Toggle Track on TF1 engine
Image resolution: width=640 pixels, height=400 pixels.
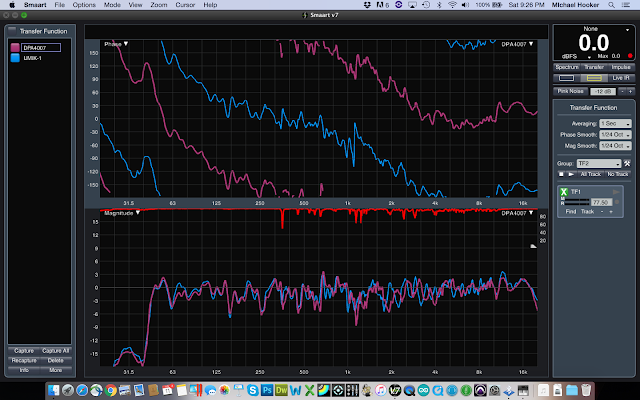click(x=587, y=211)
